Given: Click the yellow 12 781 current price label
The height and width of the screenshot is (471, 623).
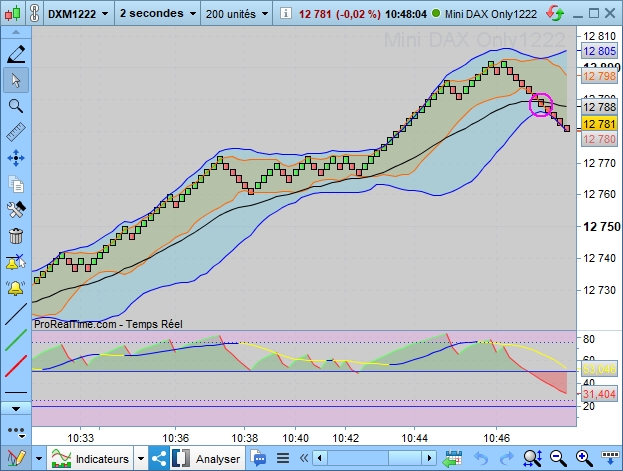Looking at the screenshot, I should 600,124.
